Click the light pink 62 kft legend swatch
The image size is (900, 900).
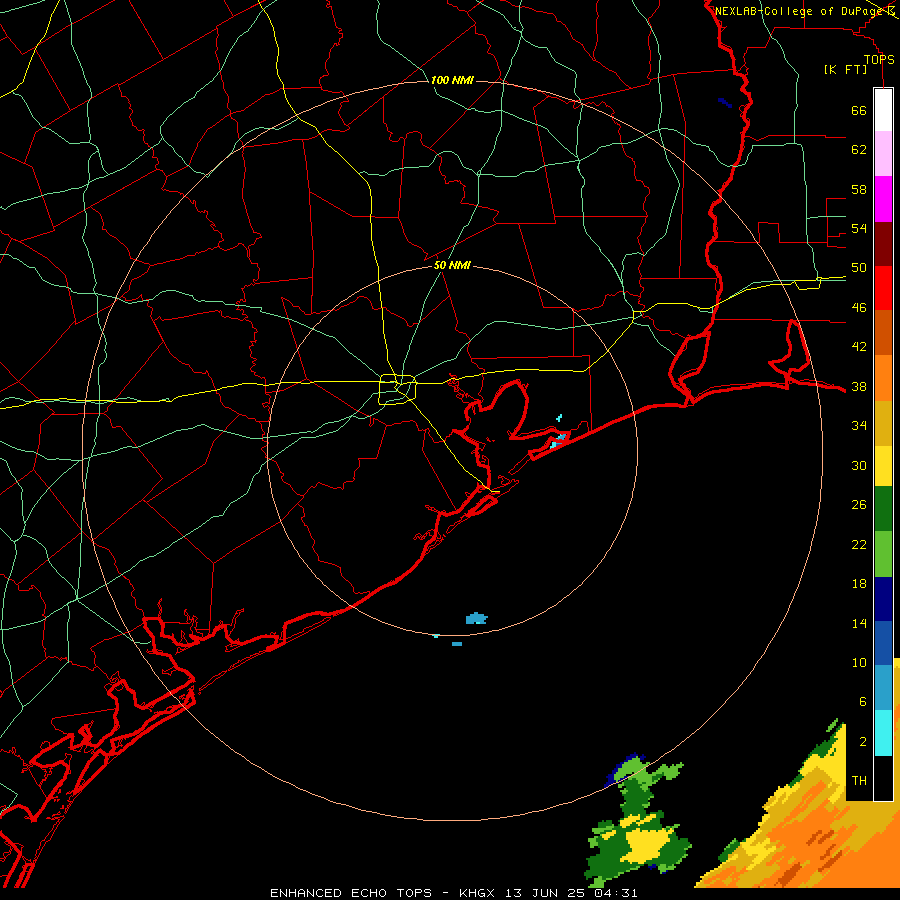click(883, 154)
